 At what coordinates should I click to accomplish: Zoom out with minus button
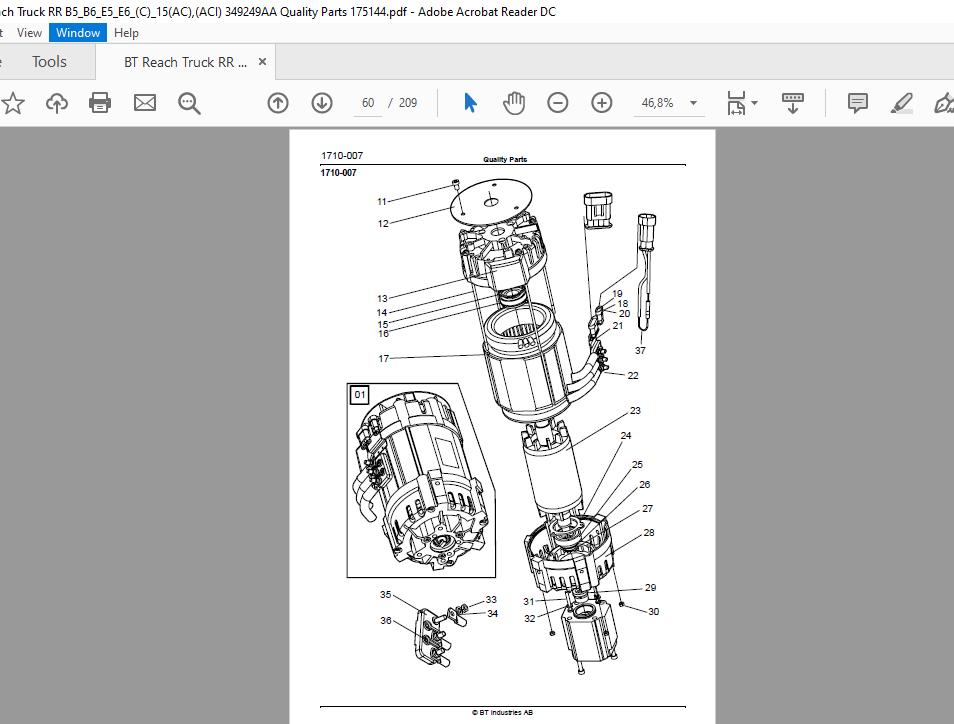point(557,103)
